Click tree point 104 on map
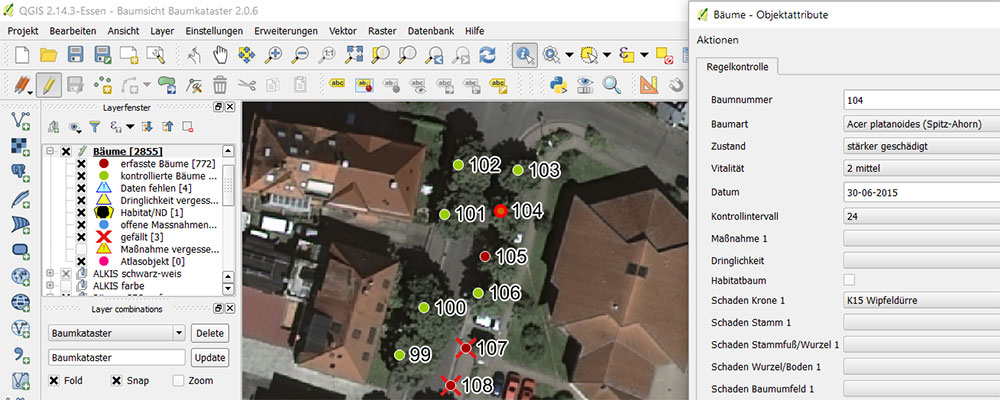 click(501, 211)
